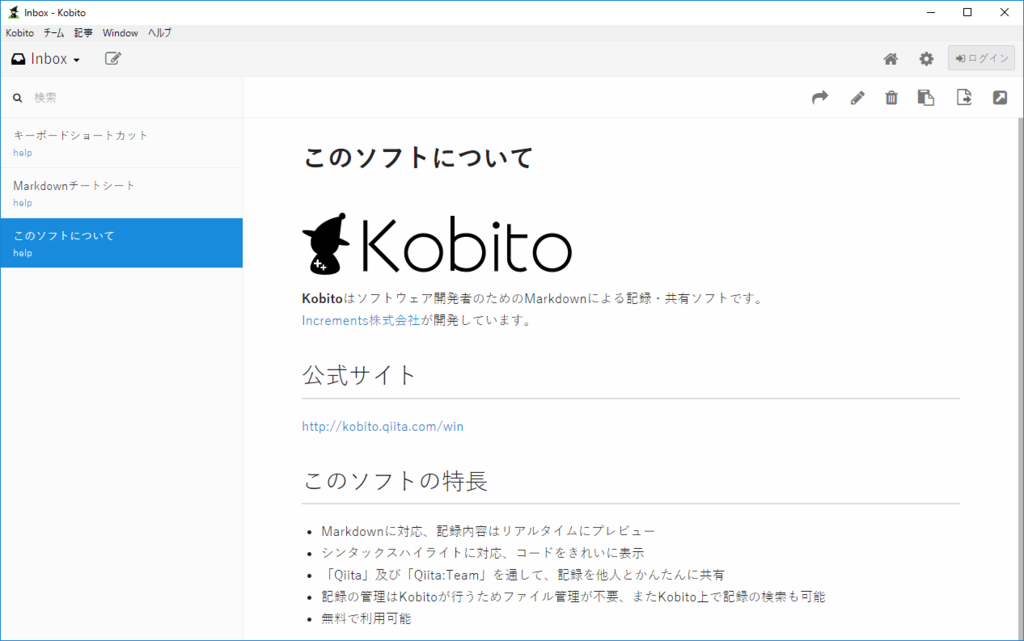Click the 無料で利用可能 bullet text

366,619
